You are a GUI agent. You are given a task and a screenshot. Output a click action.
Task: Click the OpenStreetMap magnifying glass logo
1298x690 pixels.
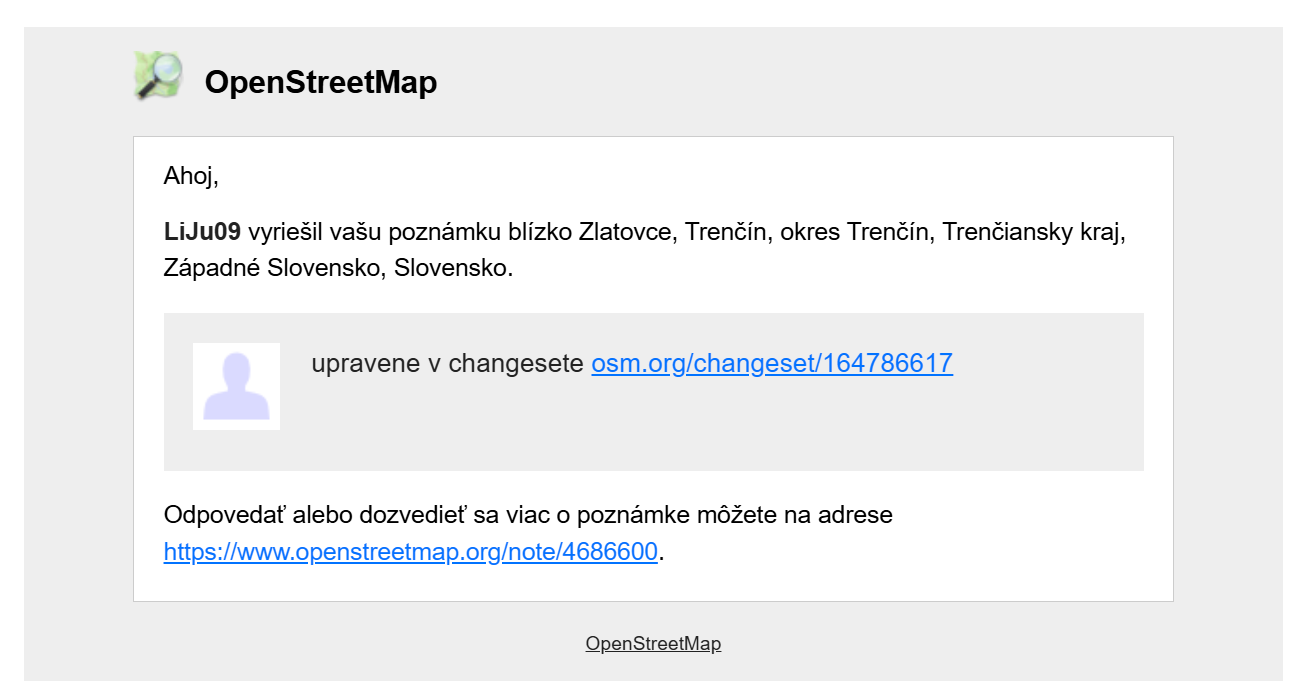click(x=158, y=76)
